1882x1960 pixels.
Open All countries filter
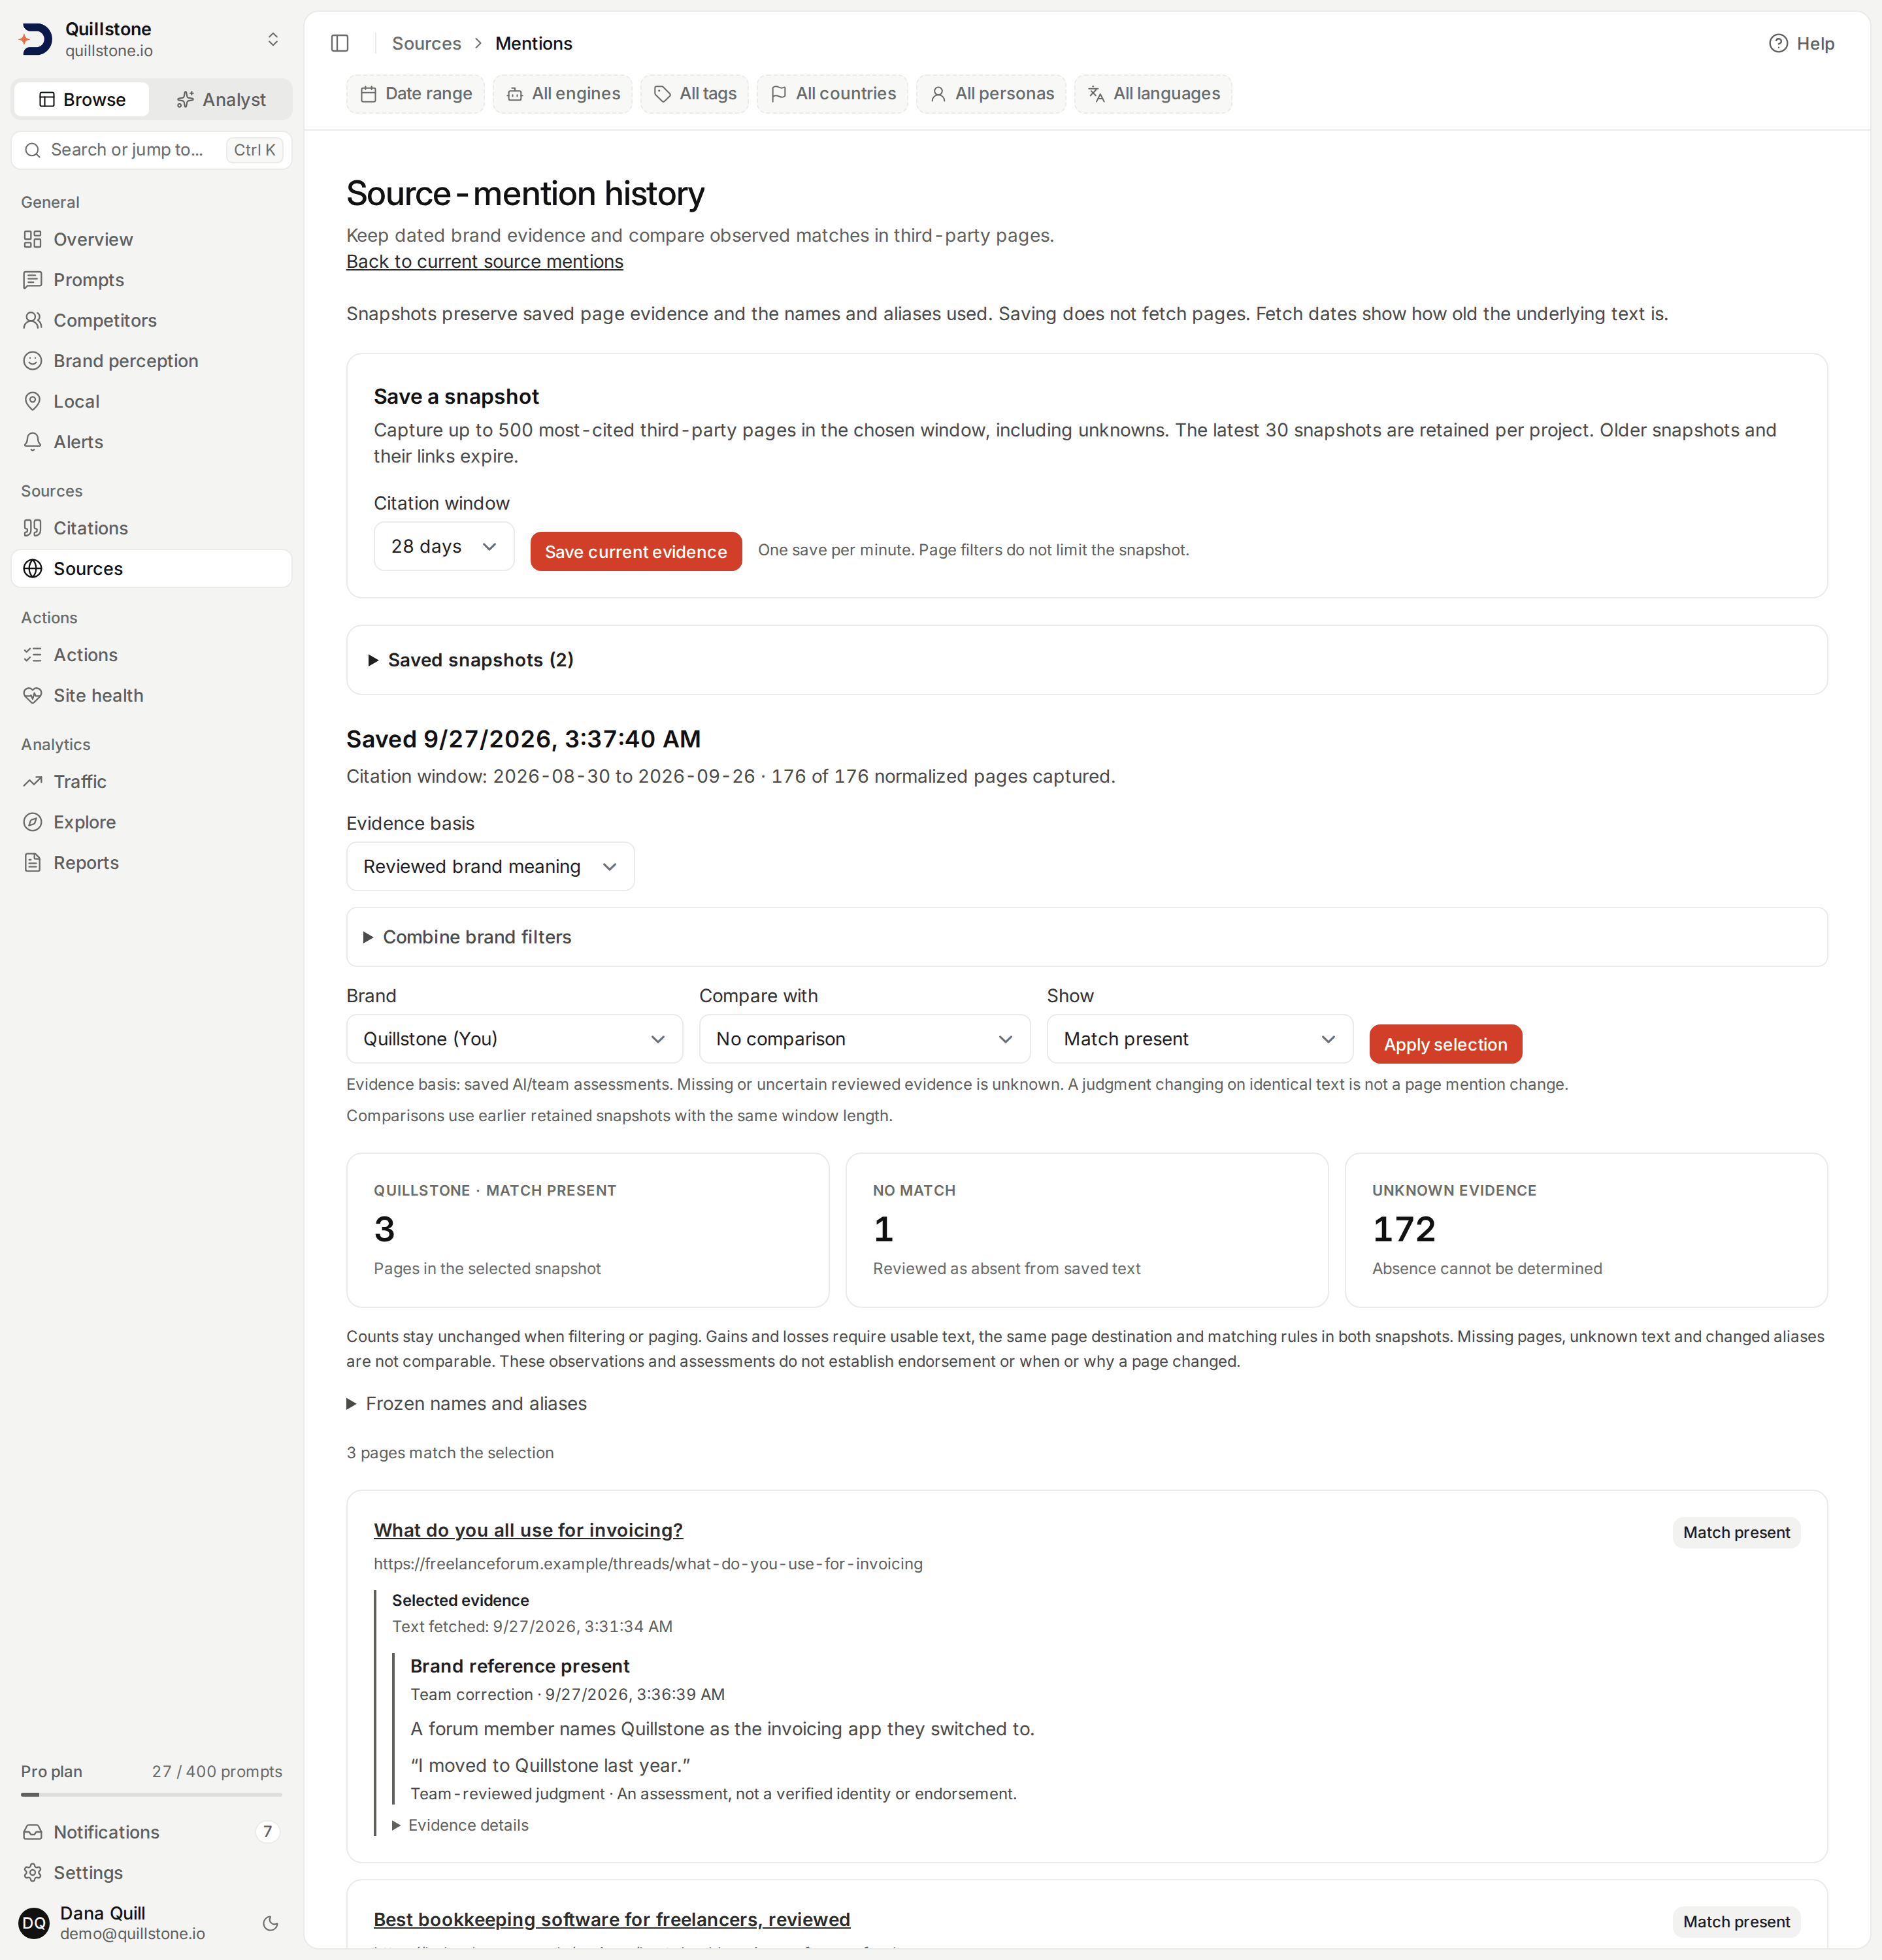(x=833, y=94)
